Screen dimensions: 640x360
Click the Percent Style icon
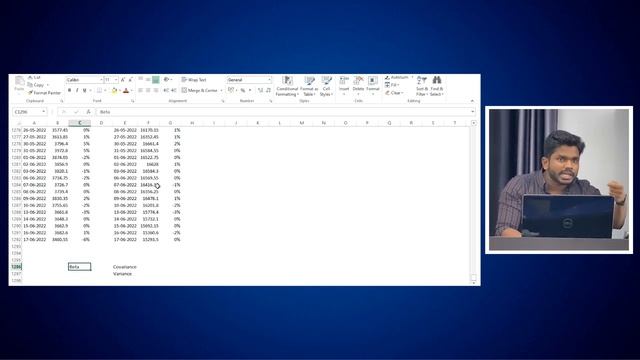coord(243,90)
